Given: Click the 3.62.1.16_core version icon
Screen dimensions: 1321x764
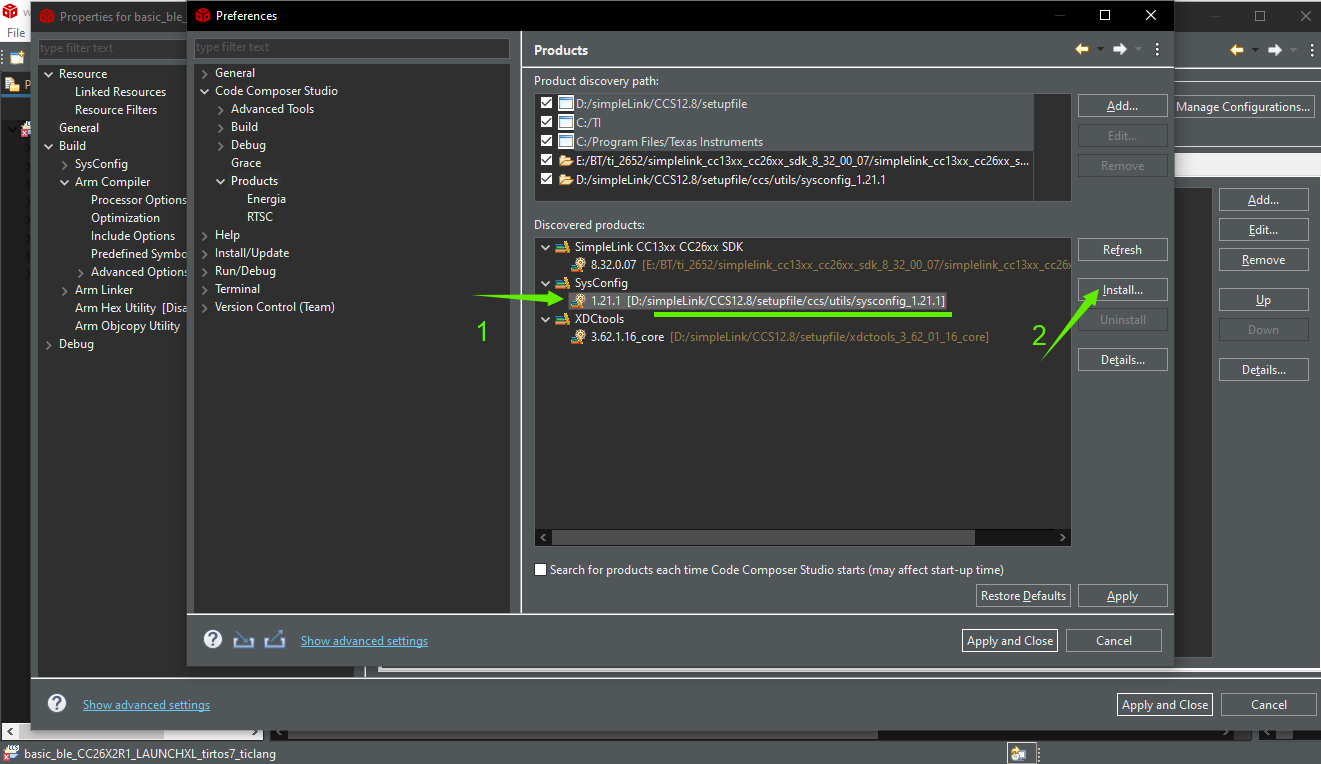Looking at the screenshot, I should pos(579,337).
